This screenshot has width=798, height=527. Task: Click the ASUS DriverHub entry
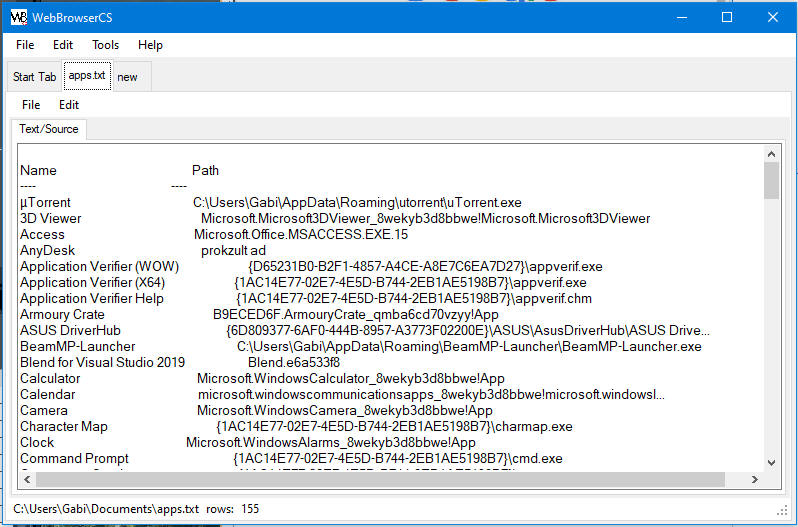[70, 331]
